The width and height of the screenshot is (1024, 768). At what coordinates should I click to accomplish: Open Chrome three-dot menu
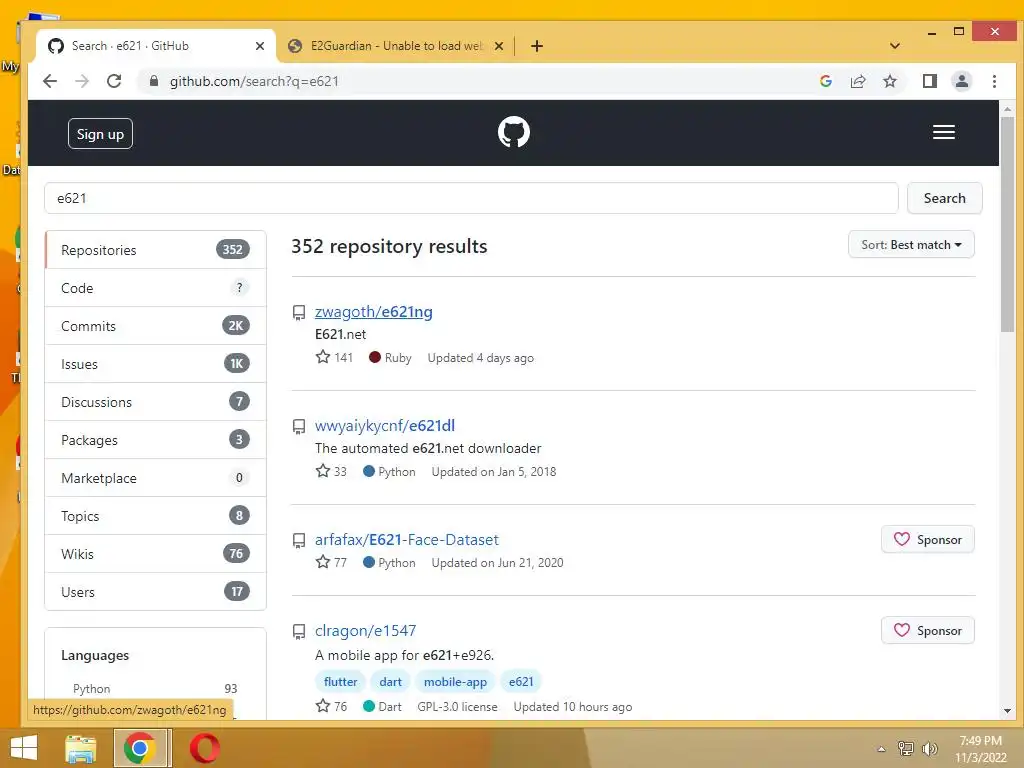click(994, 81)
